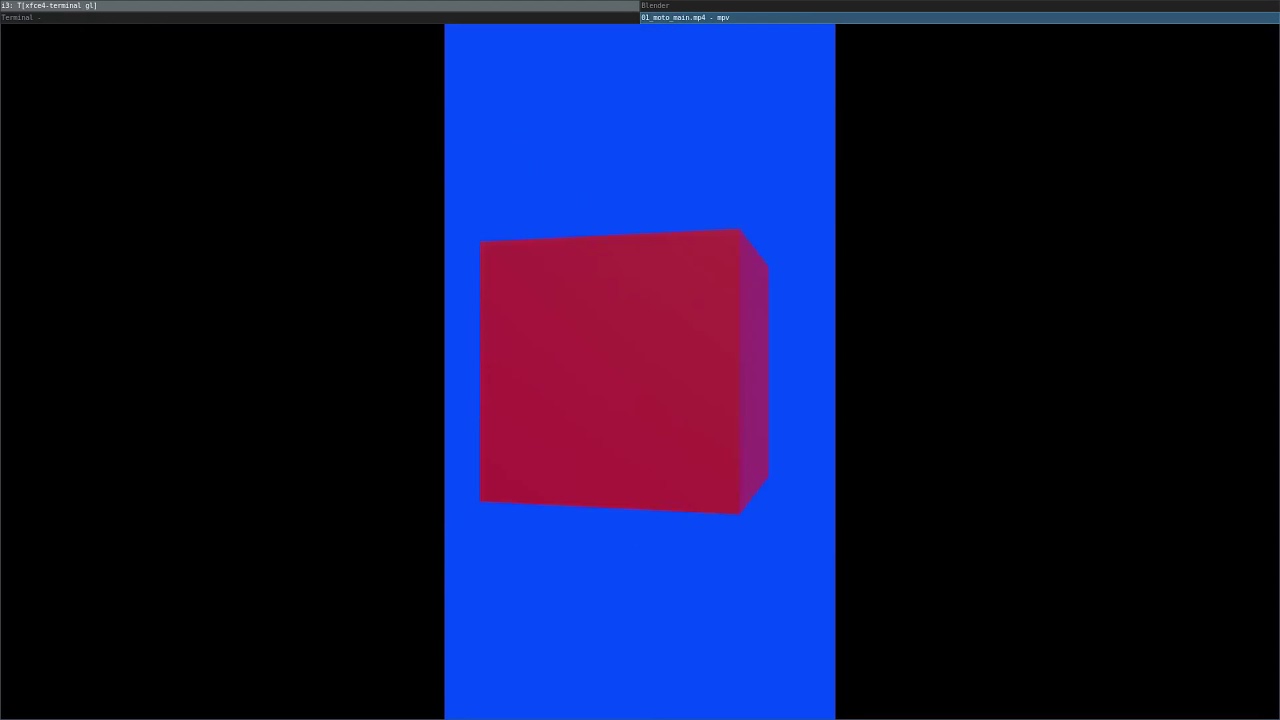Focus the 01_moto_main.mp4 mpv tab
Screen dimensions: 1280x720
pyautogui.click(x=960, y=17)
